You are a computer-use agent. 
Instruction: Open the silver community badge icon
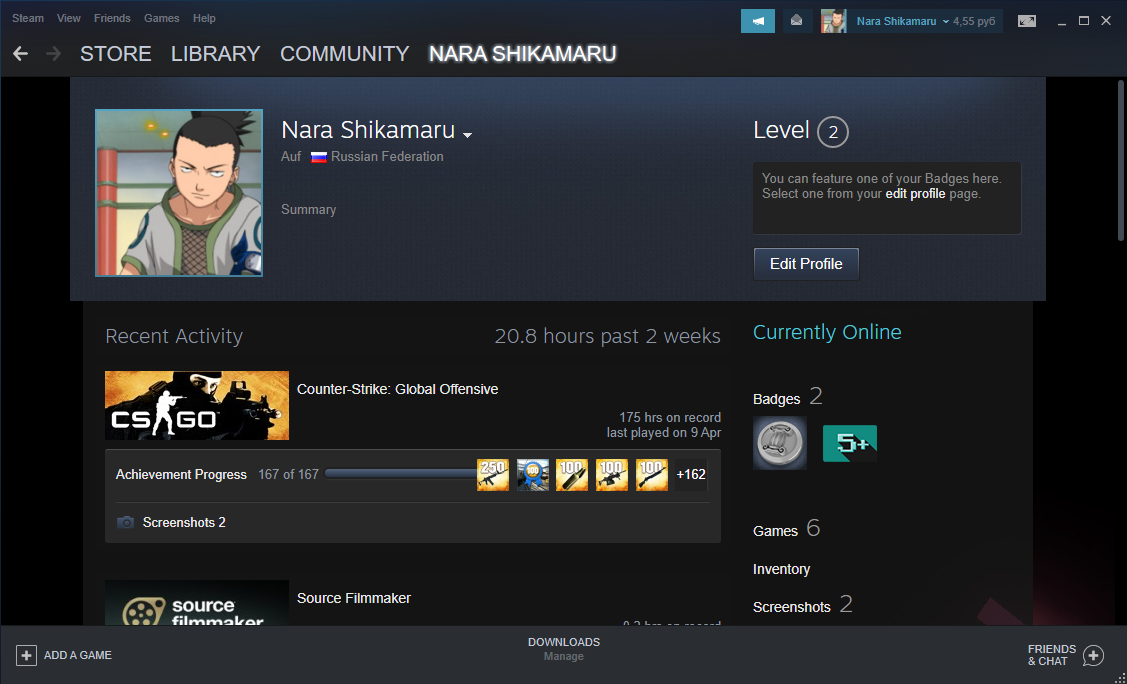[x=780, y=443]
